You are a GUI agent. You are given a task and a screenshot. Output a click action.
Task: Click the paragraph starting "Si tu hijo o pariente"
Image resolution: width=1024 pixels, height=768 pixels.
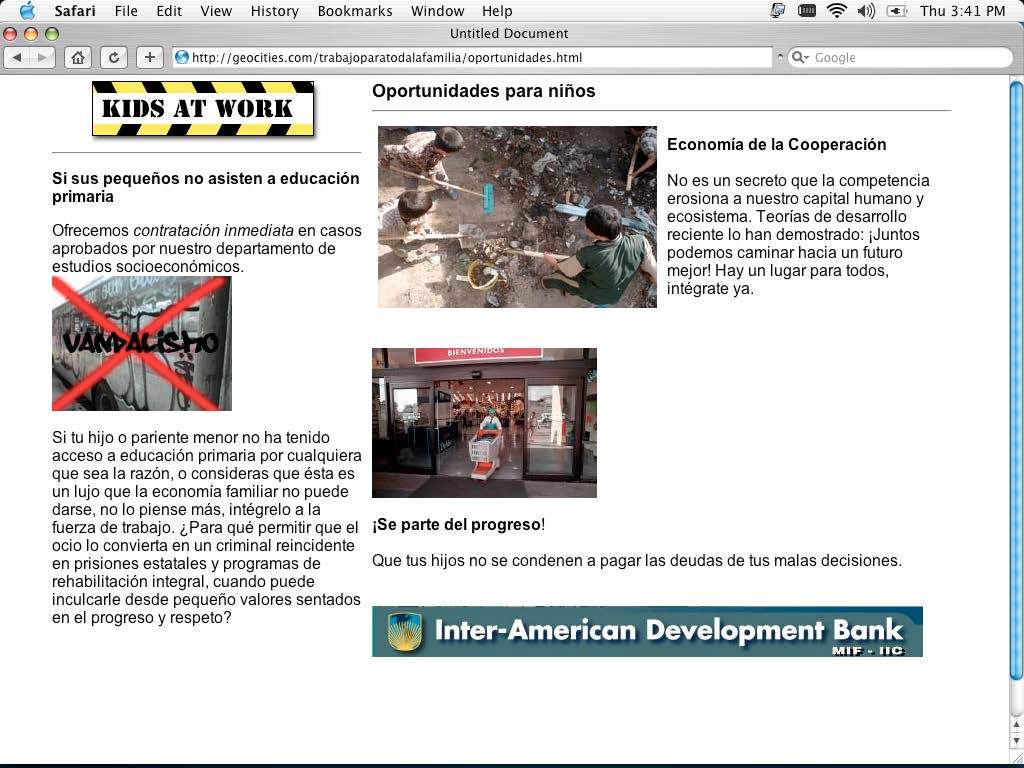pyautogui.click(x=206, y=528)
